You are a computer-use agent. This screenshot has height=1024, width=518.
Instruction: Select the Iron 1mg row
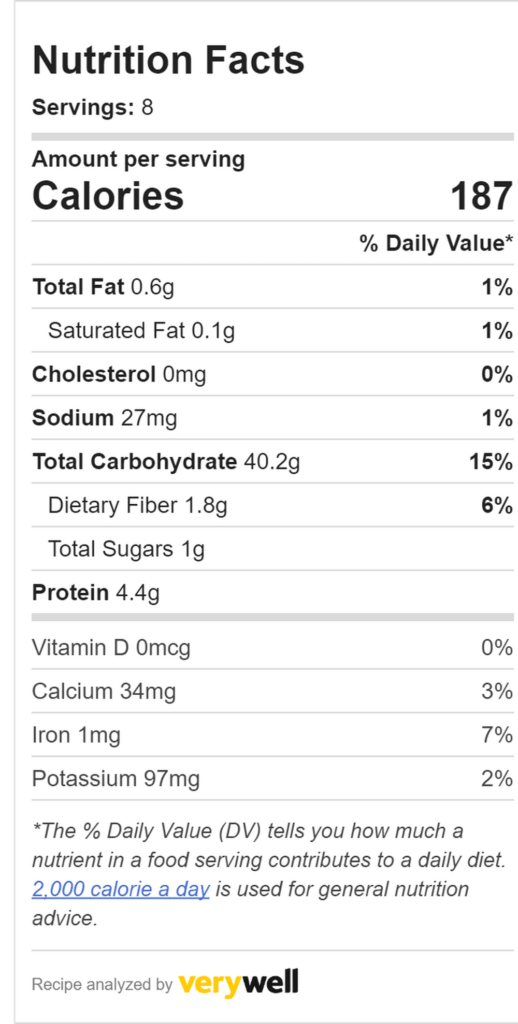[x=272, y=735]
